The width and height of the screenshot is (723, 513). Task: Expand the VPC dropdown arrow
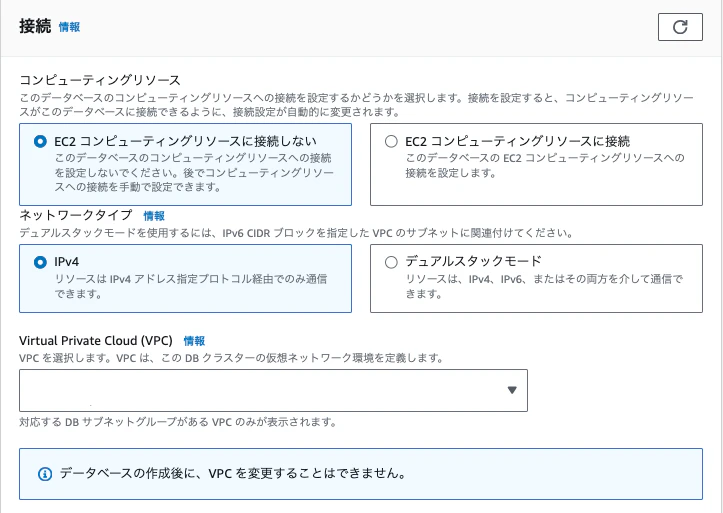pyautogui.click(x=512, y=390)
